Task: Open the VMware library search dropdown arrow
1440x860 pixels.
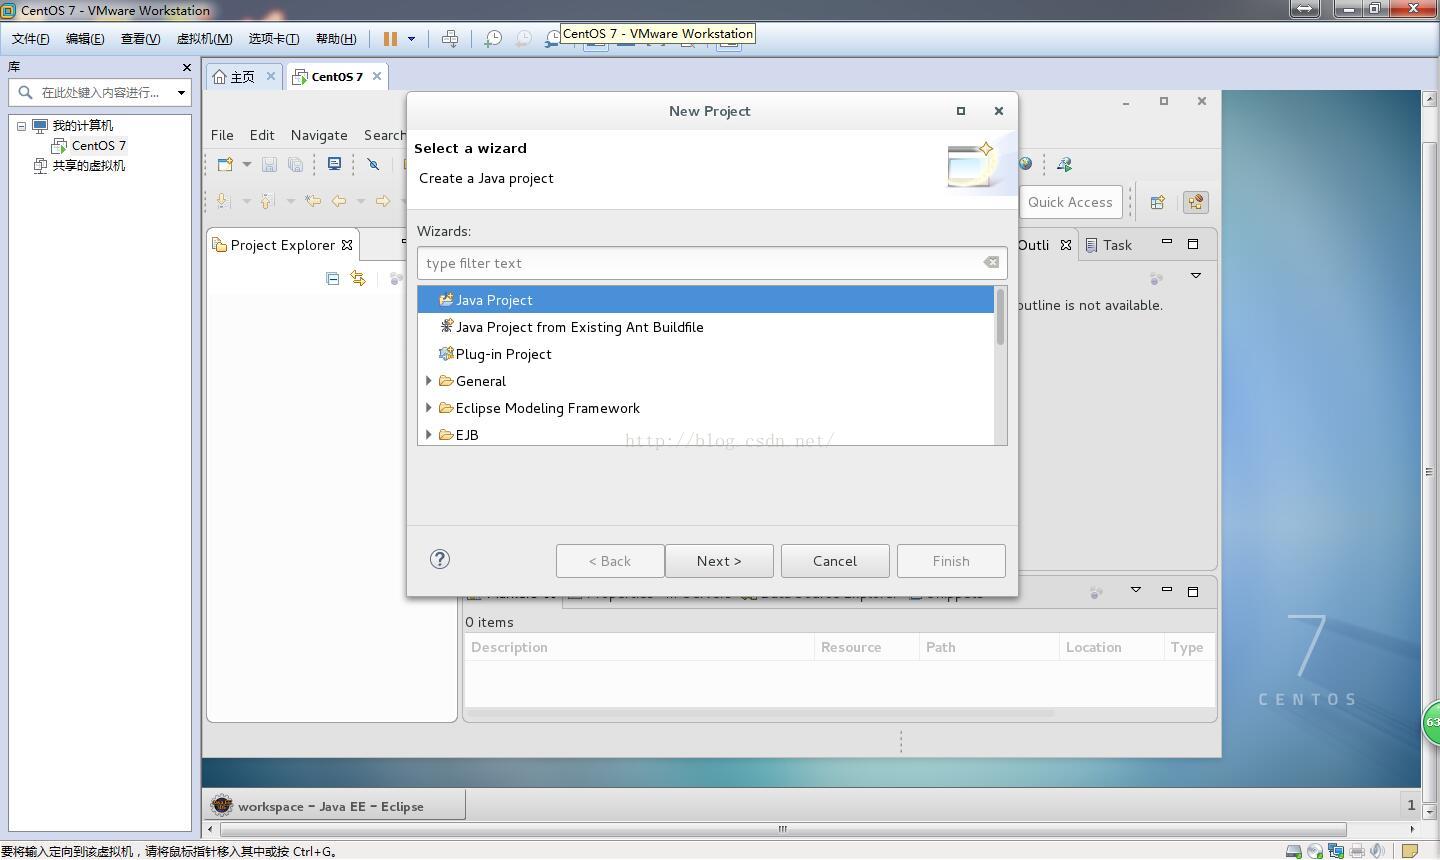Action: [181, 93]
